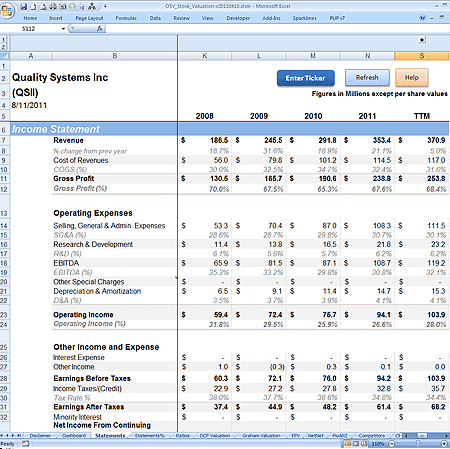Click the printer icon in Quick Access toolbar
The image size is (450, 449).
[x=53, y=6]
